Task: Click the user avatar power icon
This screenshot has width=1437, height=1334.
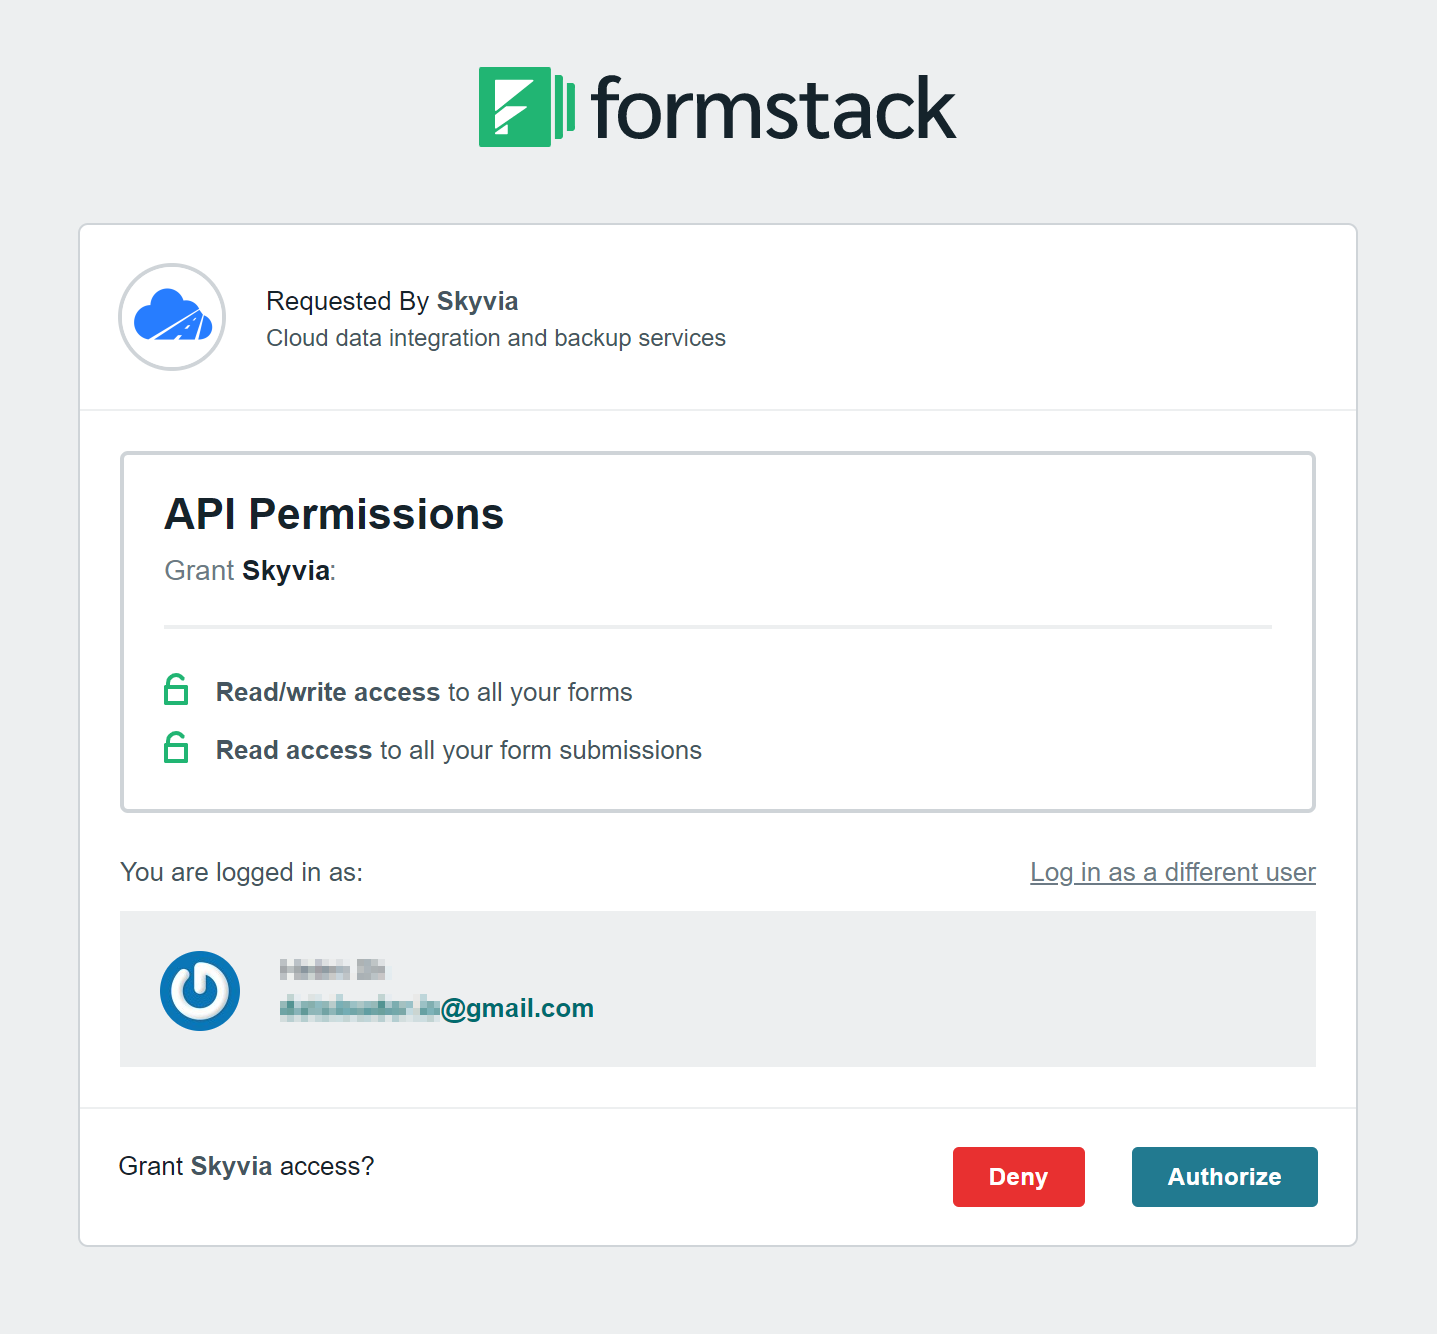Action: coord(200,991)
